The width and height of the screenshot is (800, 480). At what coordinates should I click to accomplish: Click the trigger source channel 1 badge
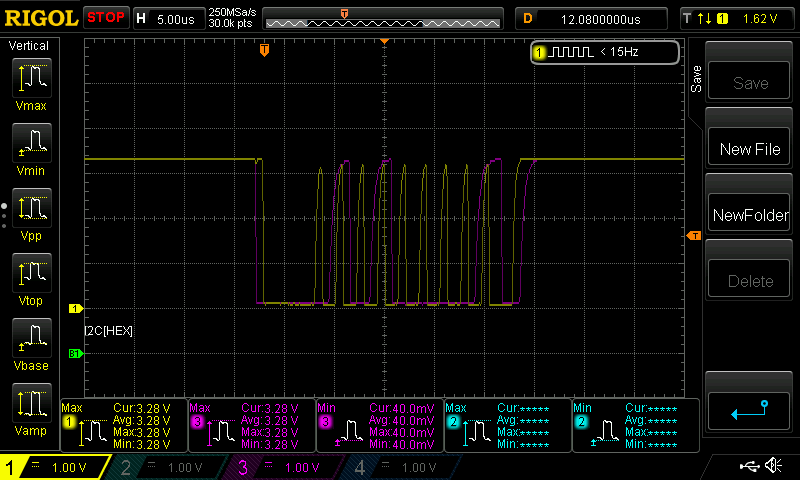point(722,19)
